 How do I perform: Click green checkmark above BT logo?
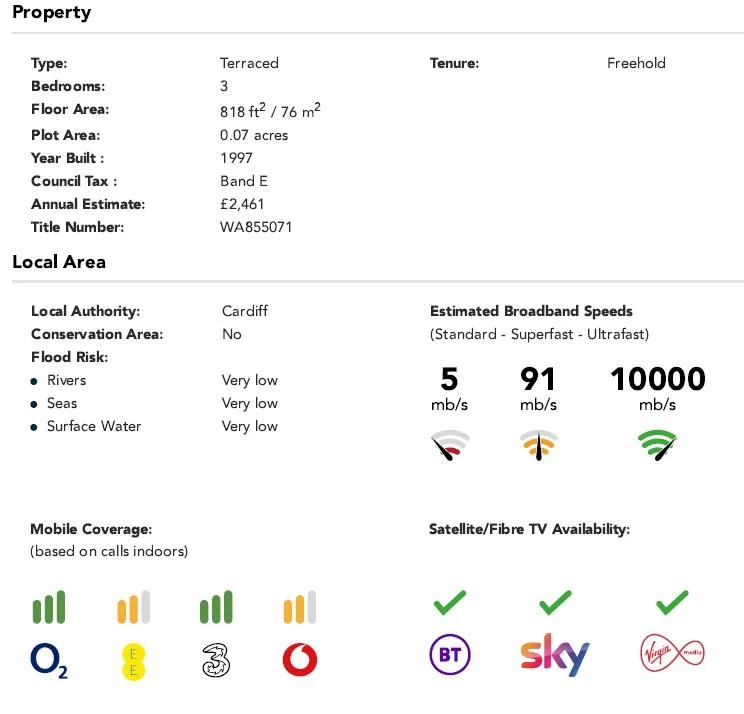tap(450, 603)
